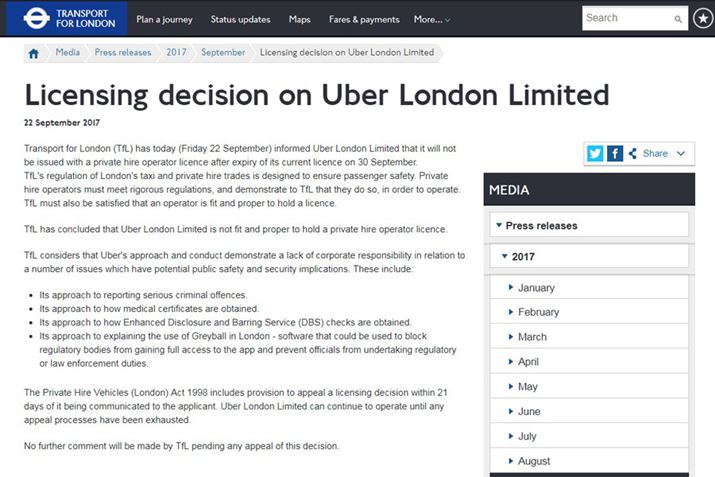Click the home icon in breadcrumb

pos(34,53)
